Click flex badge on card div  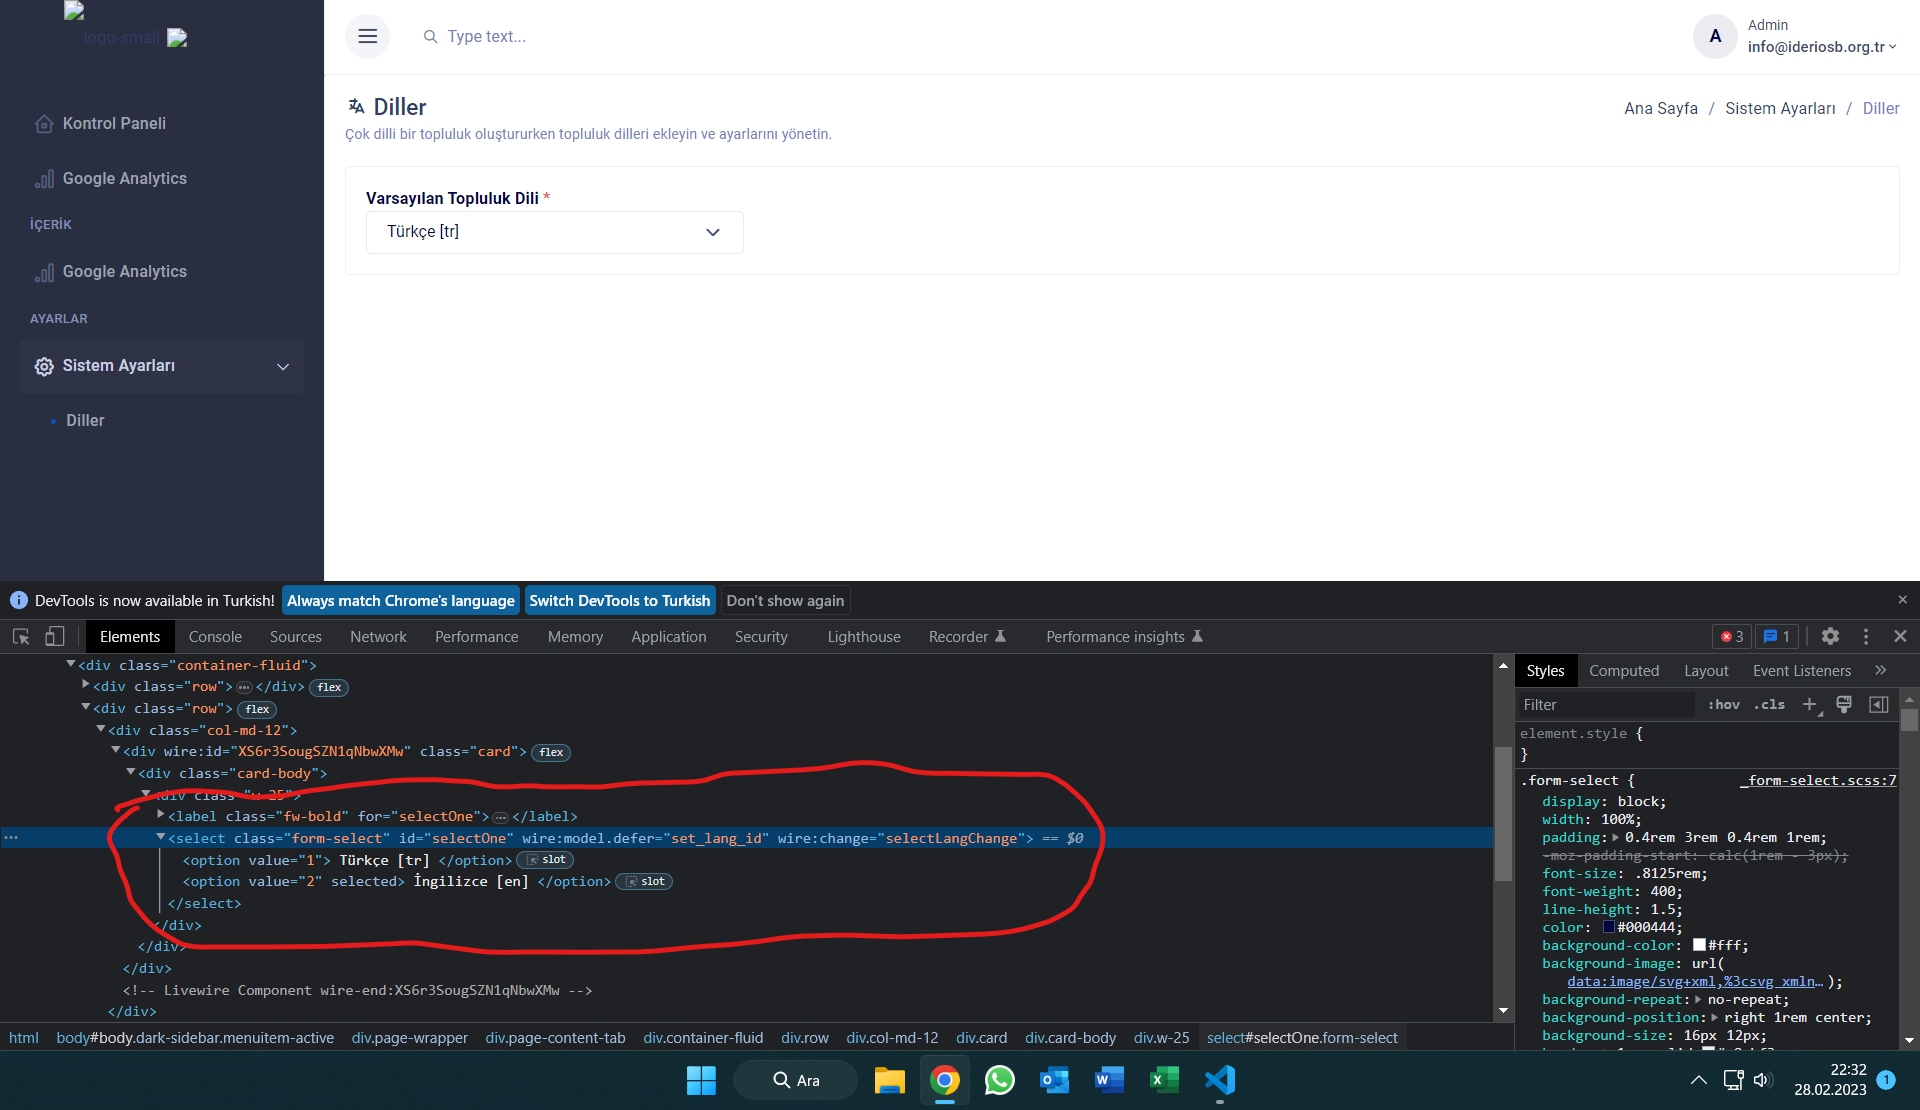pyautogui.click(x=551, y=752)
